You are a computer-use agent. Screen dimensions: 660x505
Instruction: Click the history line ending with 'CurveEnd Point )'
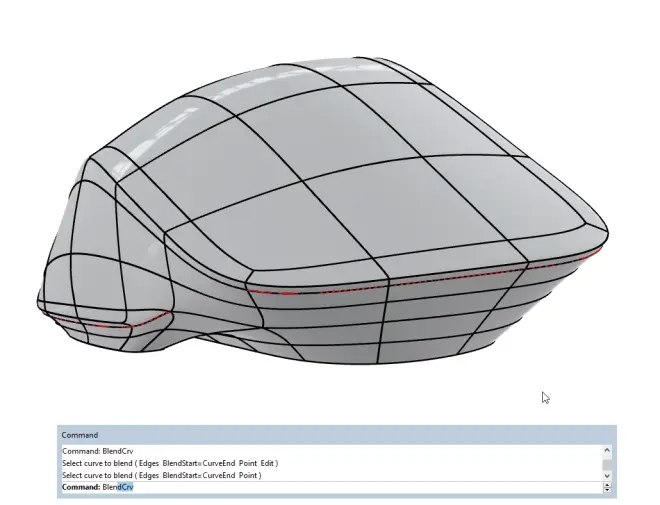pos(162,476)
